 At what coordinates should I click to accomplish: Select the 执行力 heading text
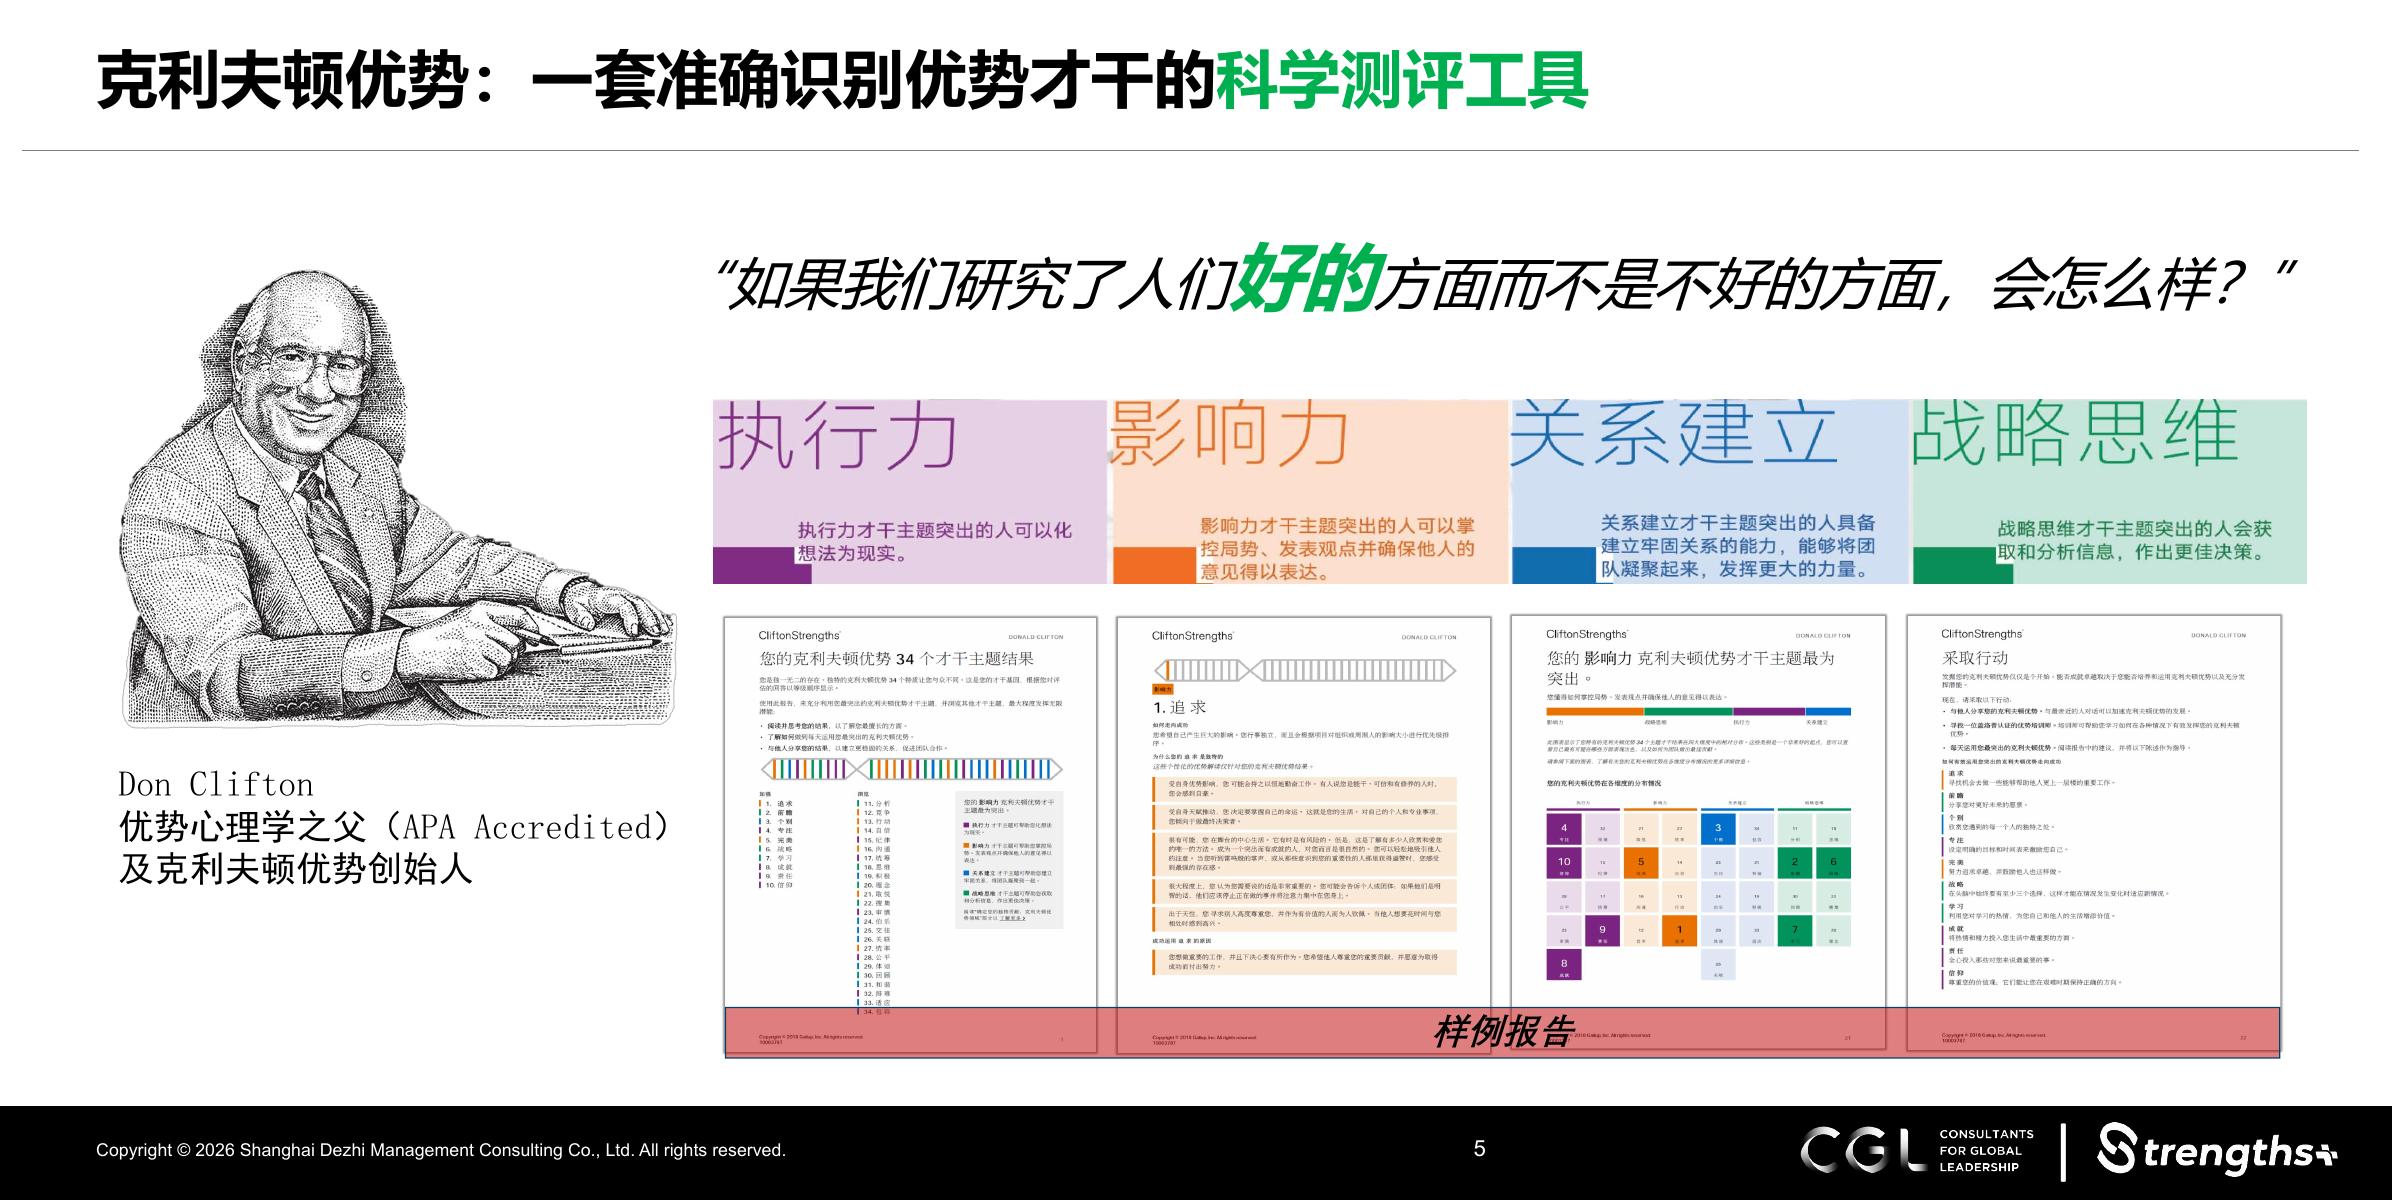coord(838,437)
